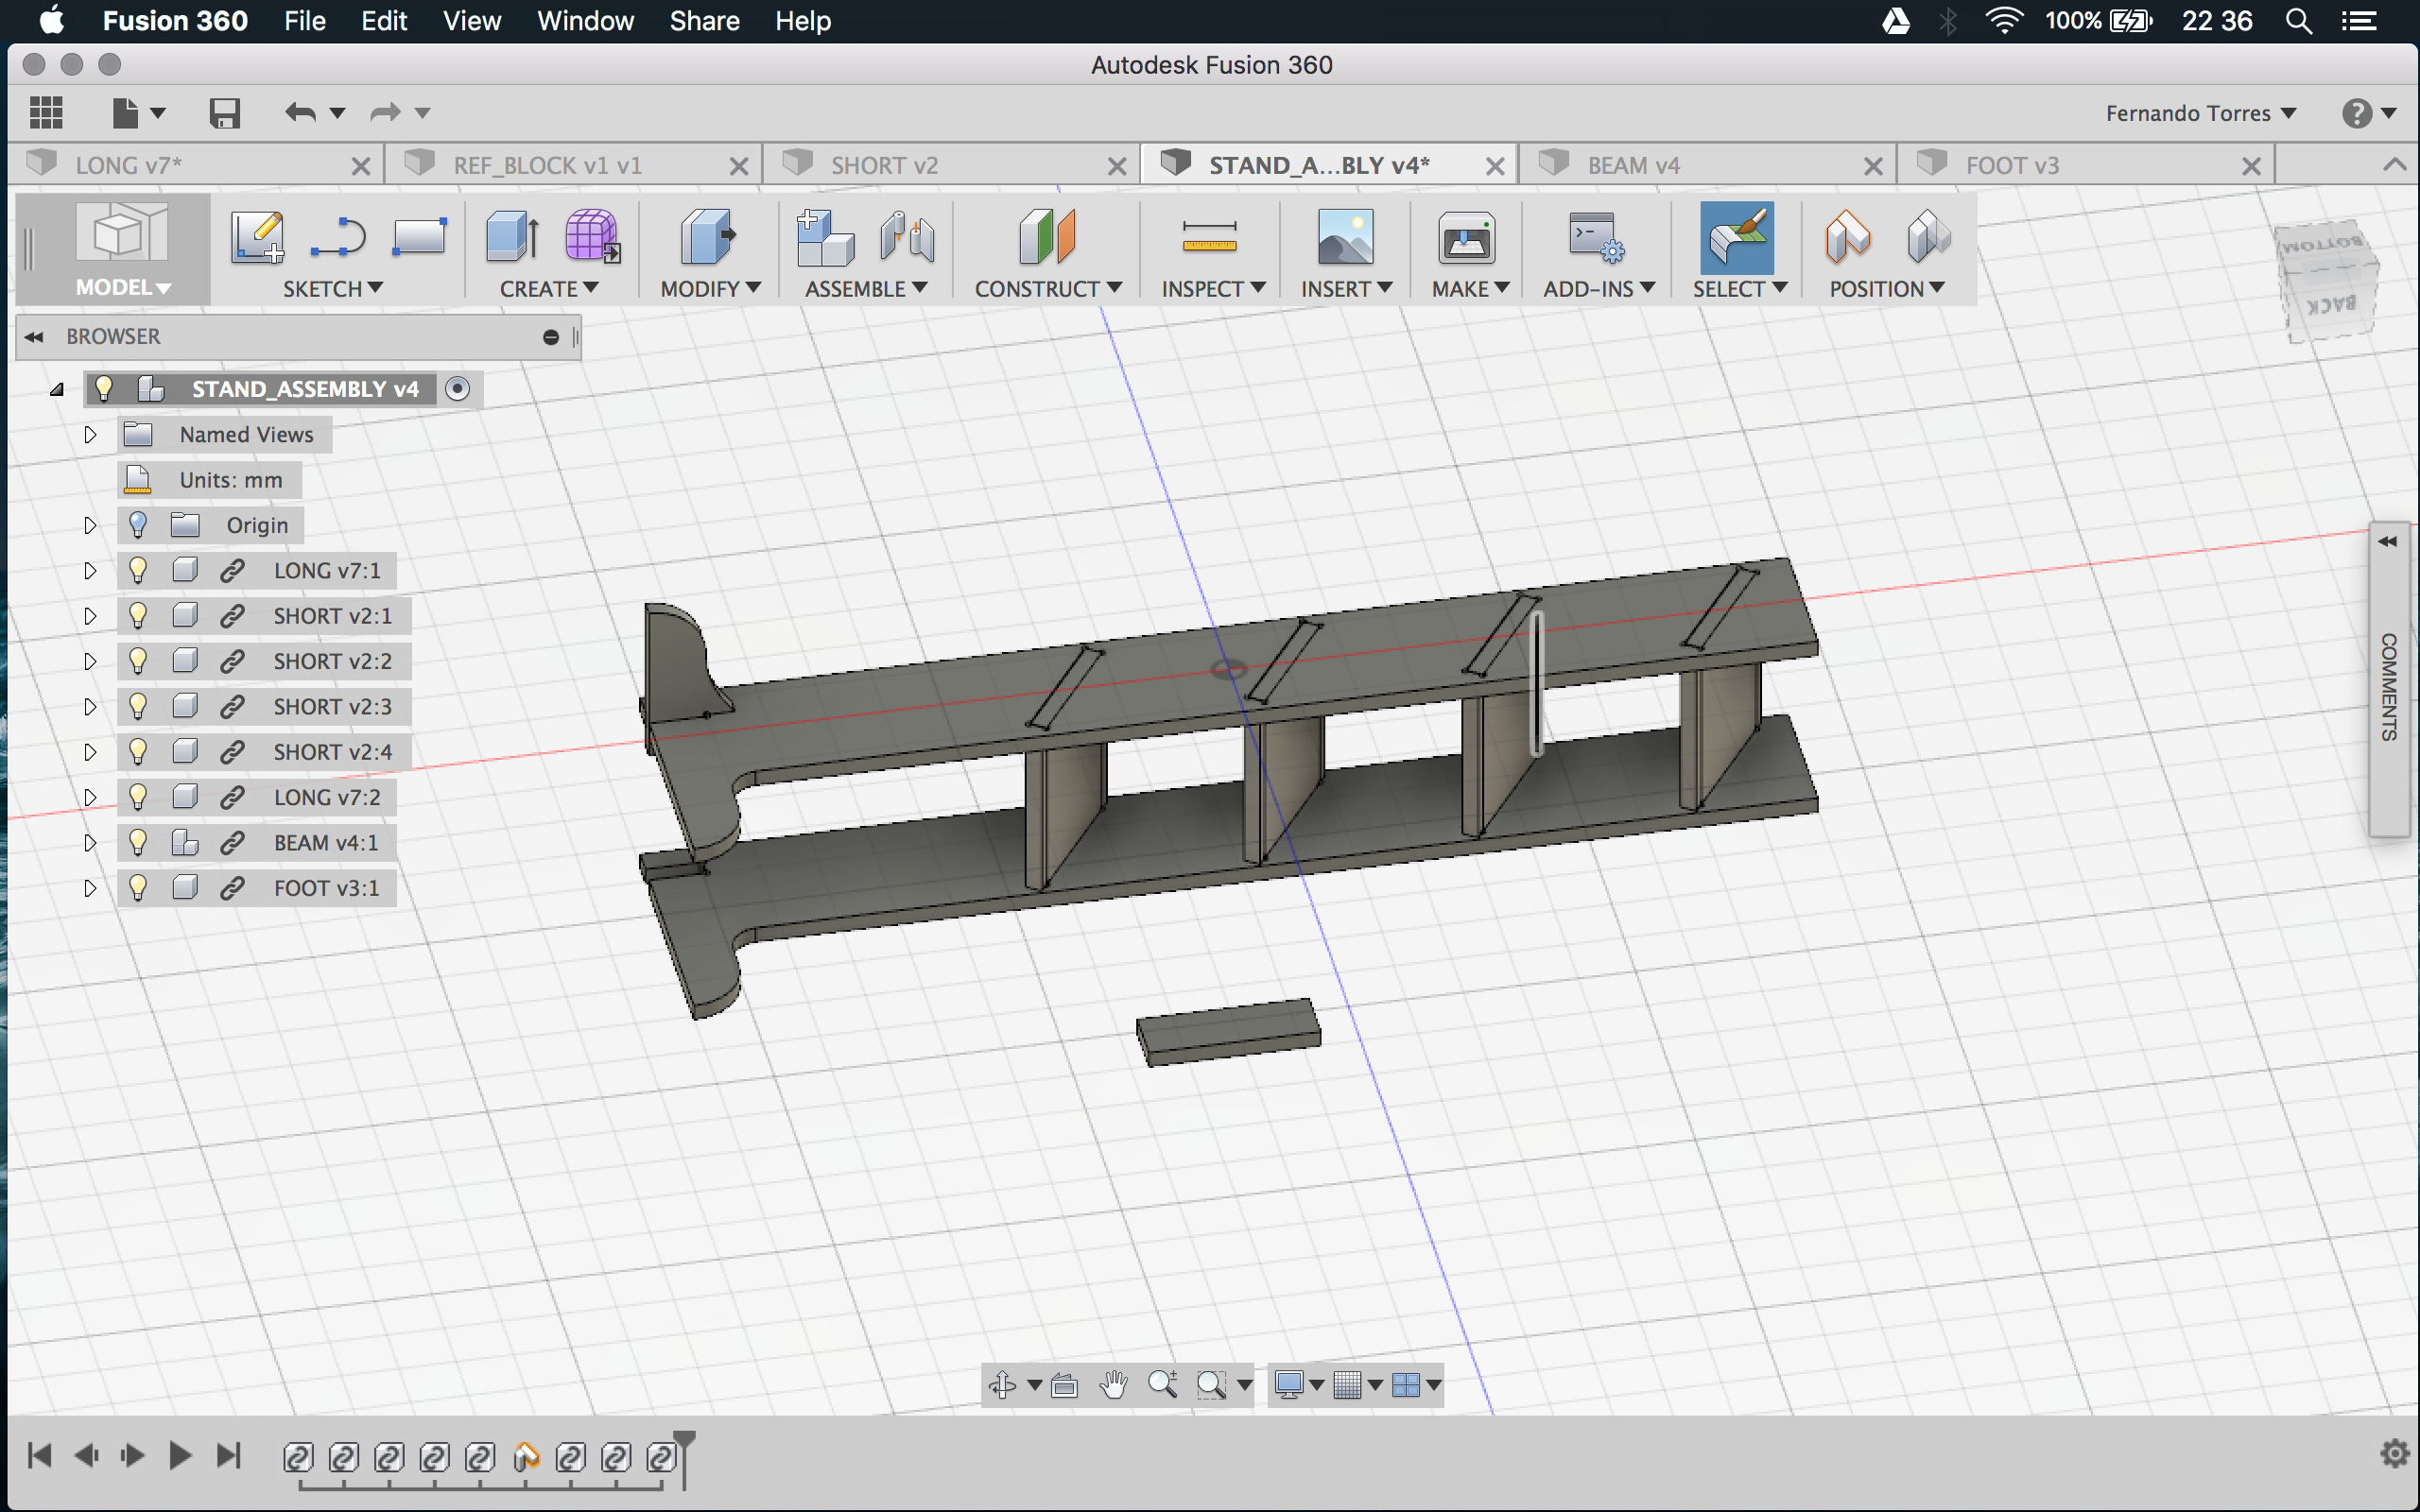The height and width of the screenshot is (1512, 2420).
Task: Toggle visibility bulb for SHORT v2:3
Action: point(138,706)
